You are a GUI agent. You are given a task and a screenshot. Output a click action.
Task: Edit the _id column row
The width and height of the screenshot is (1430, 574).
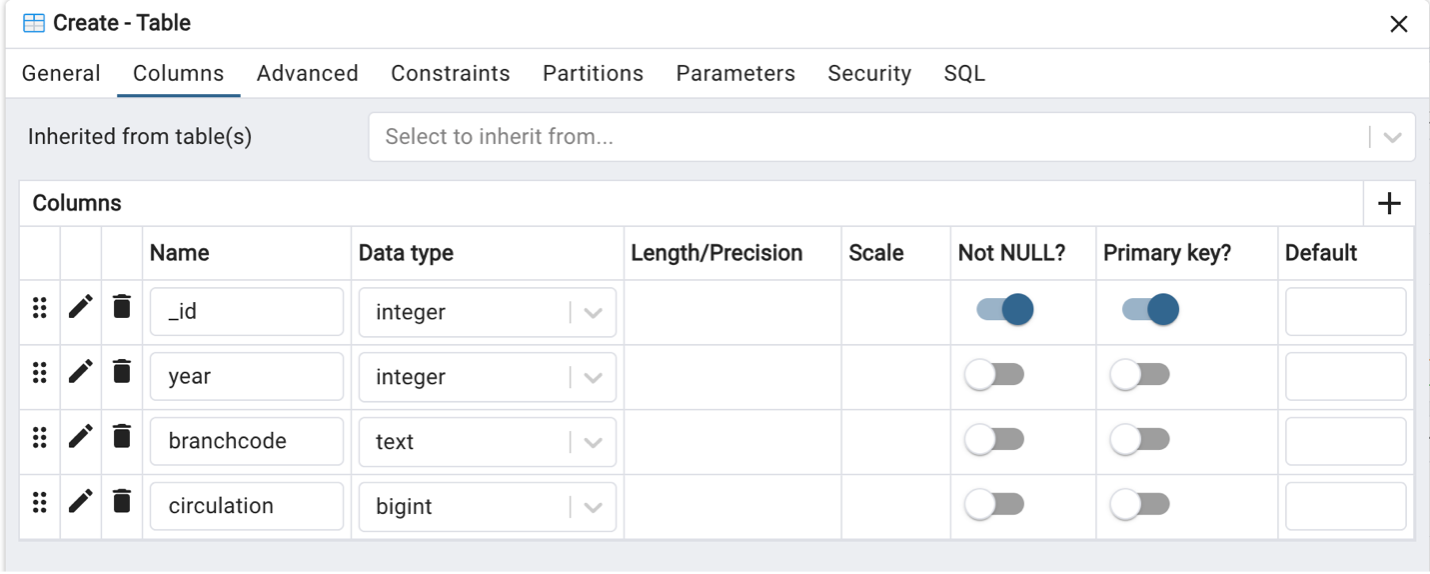point(81,306)
